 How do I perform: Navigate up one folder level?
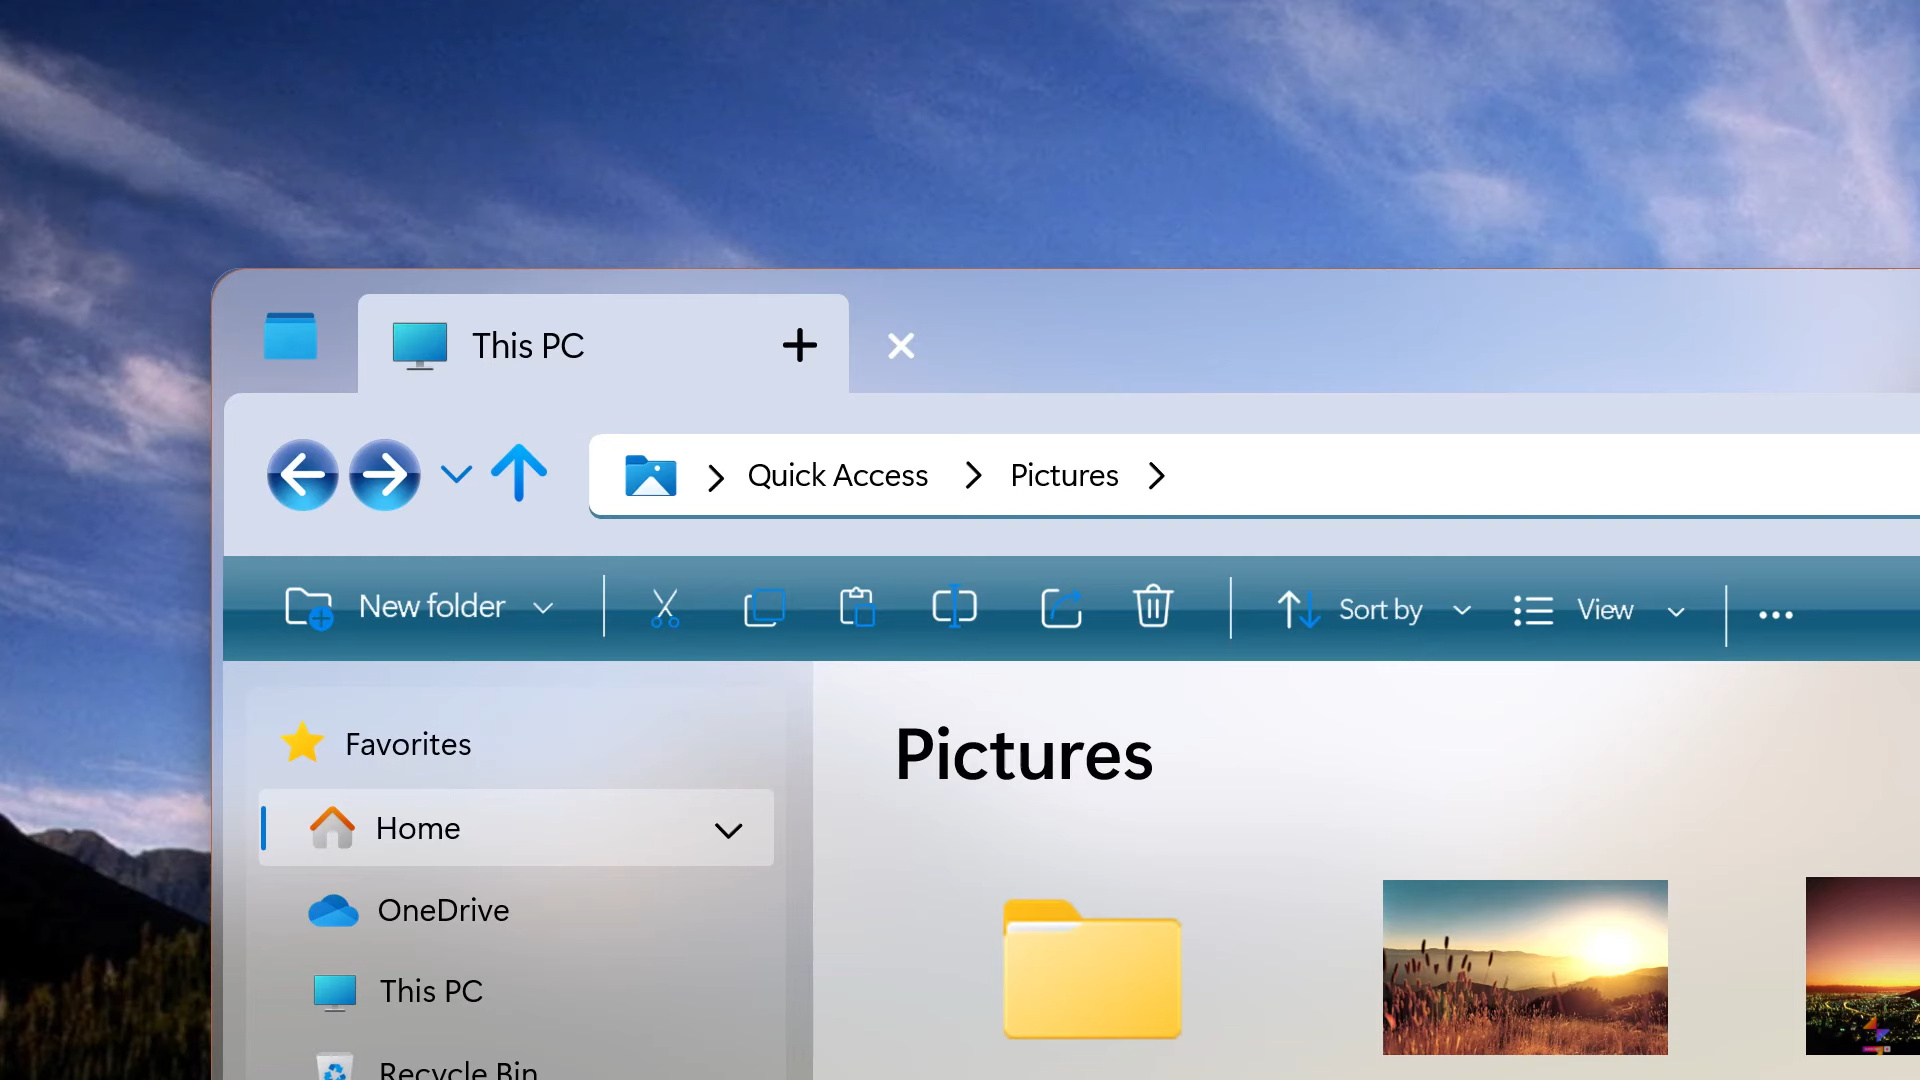[x=519, y=473]
